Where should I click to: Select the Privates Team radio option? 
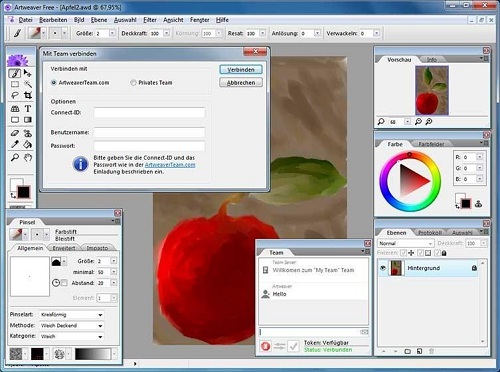coord(133,83)
